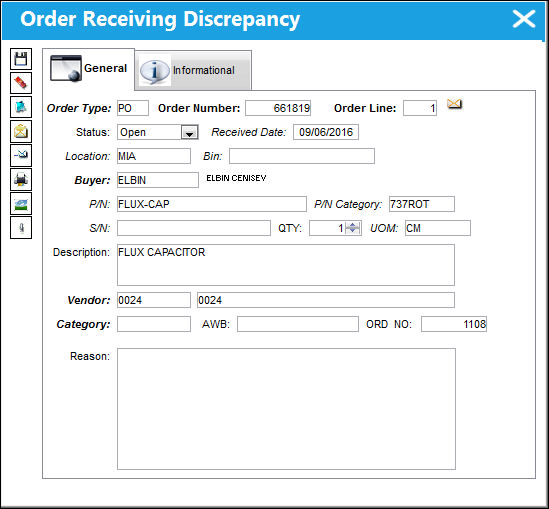Click the Order Line field
The image size is (549, 509).
[x=420, y=108]
